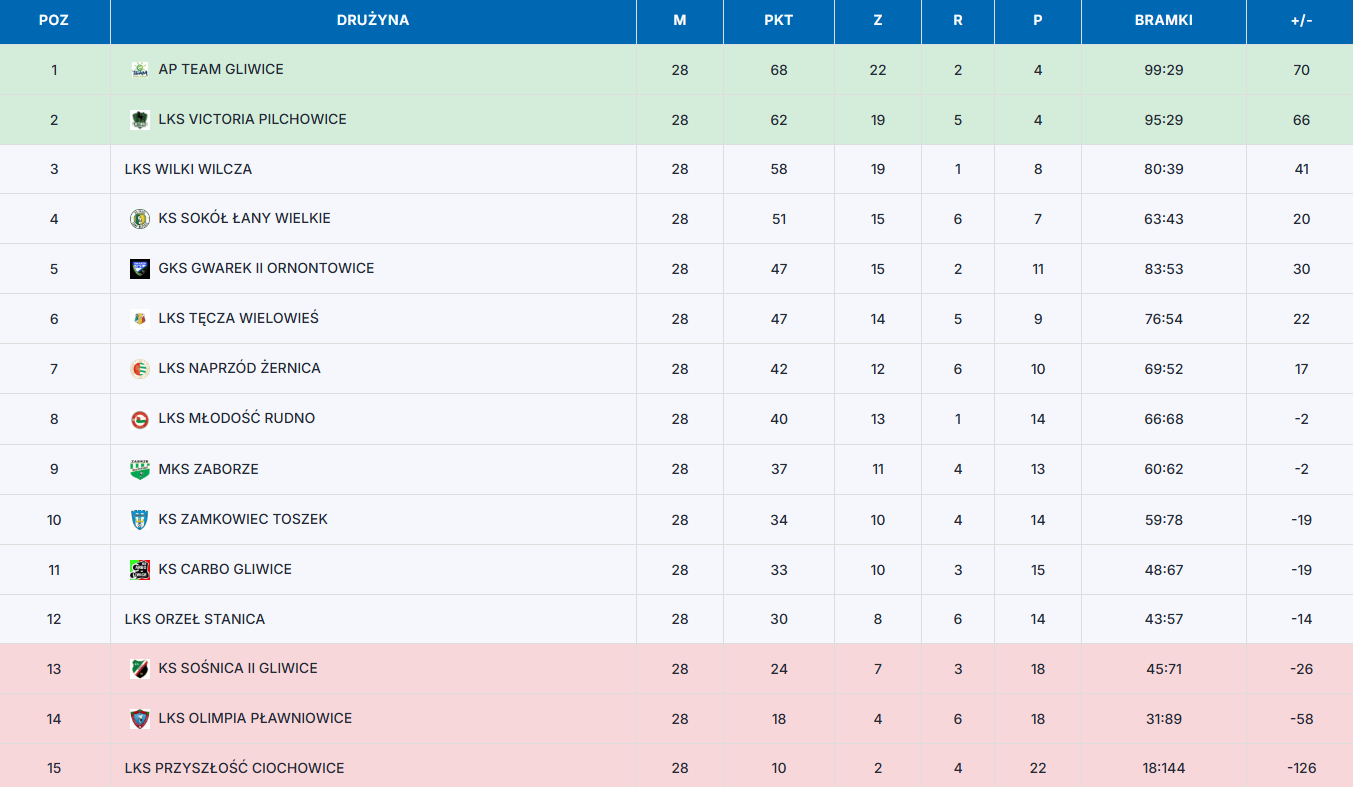Click the MKS Zaborze green logo
This screenshot has height=787, width=1353.
tap(140, 469)
